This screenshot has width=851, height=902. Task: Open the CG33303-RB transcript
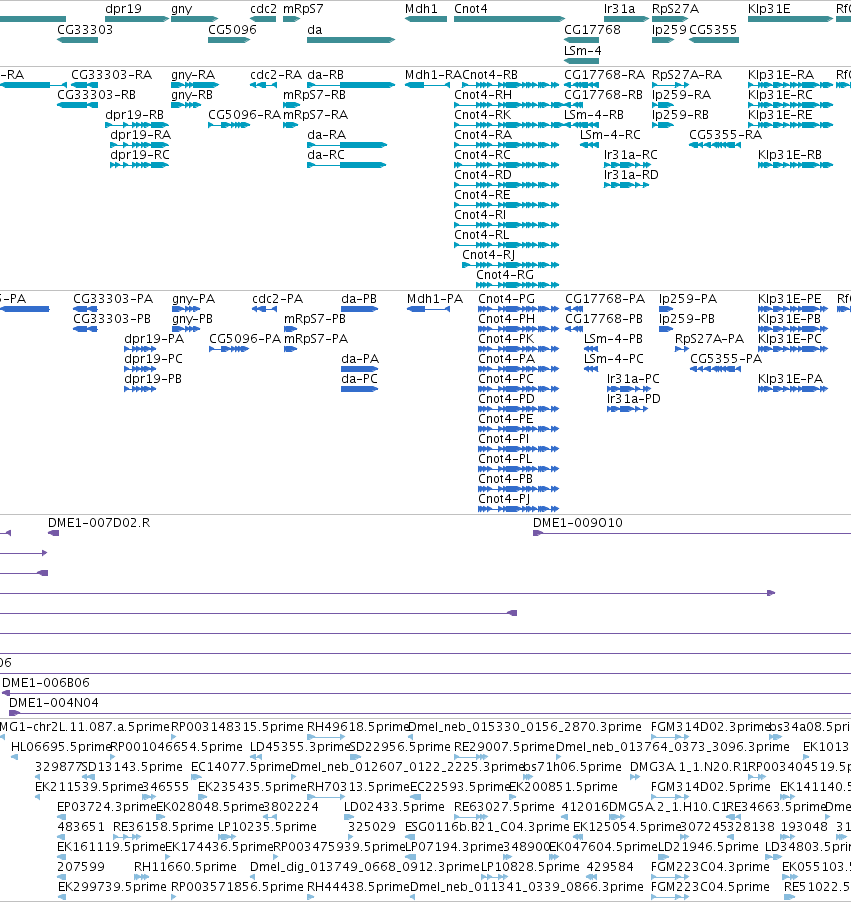tap(77, 105)
